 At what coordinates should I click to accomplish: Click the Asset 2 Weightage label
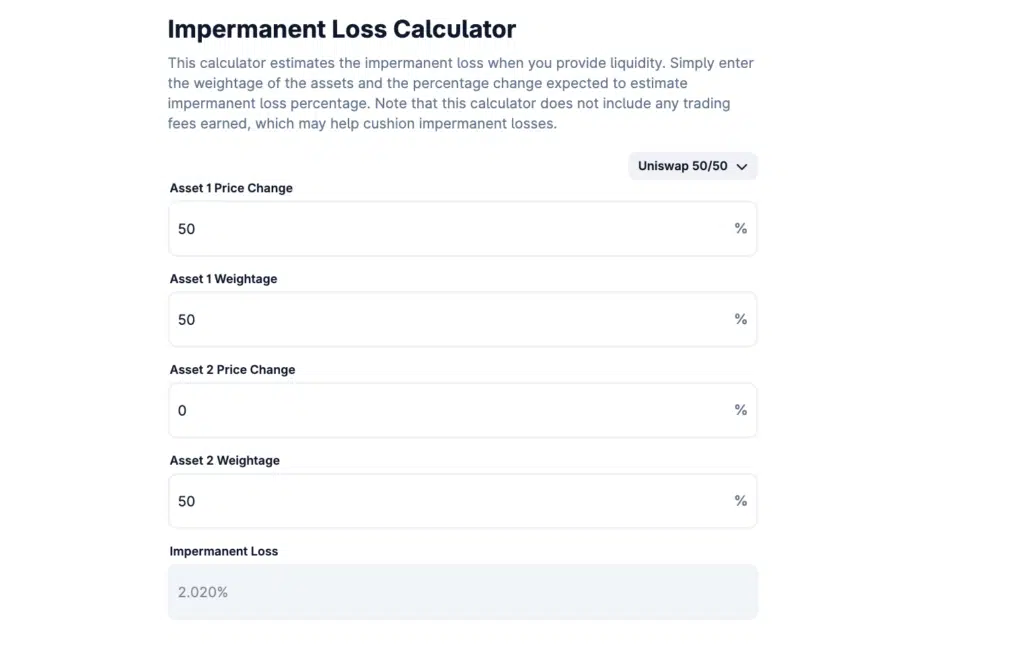click(224, 461)
